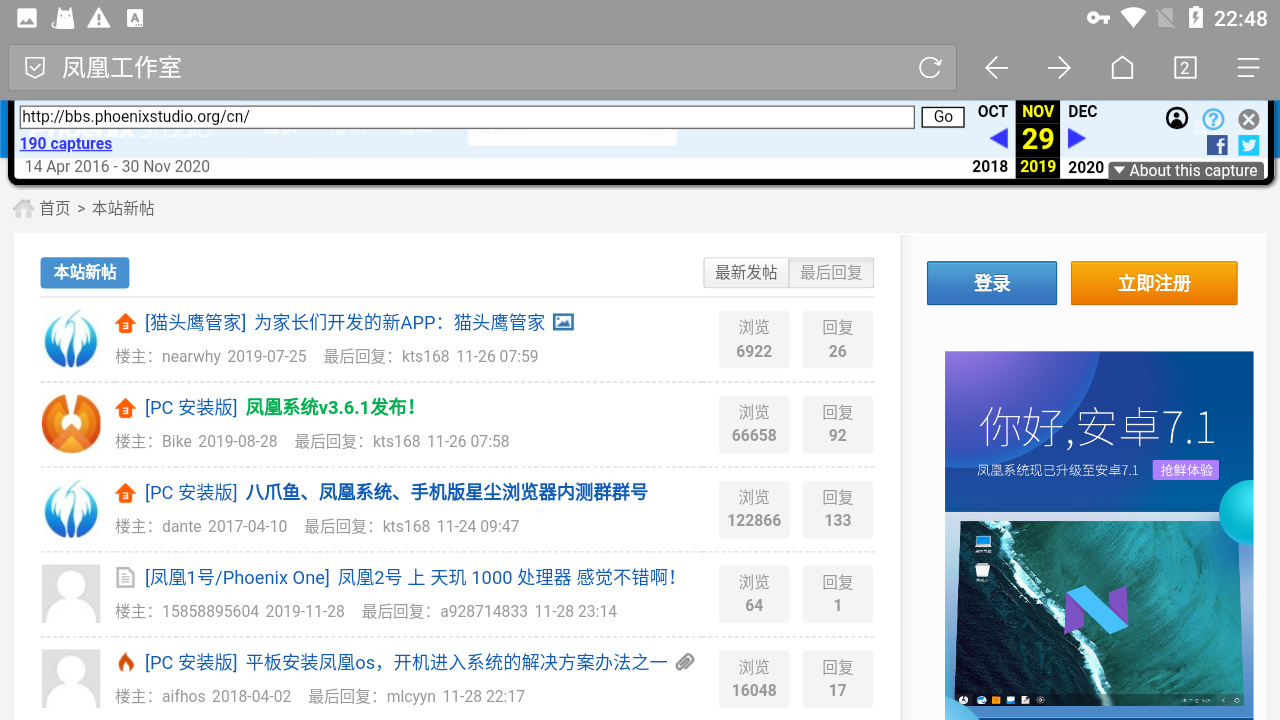Click the orange 立即注册 button
Viewport: 1280px width, 720px height.
[1154, 283]
